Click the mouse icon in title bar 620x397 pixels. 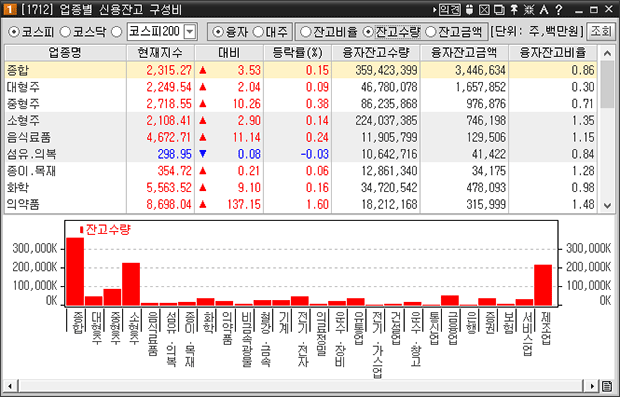pyautogui.click(x=469, y=9)
